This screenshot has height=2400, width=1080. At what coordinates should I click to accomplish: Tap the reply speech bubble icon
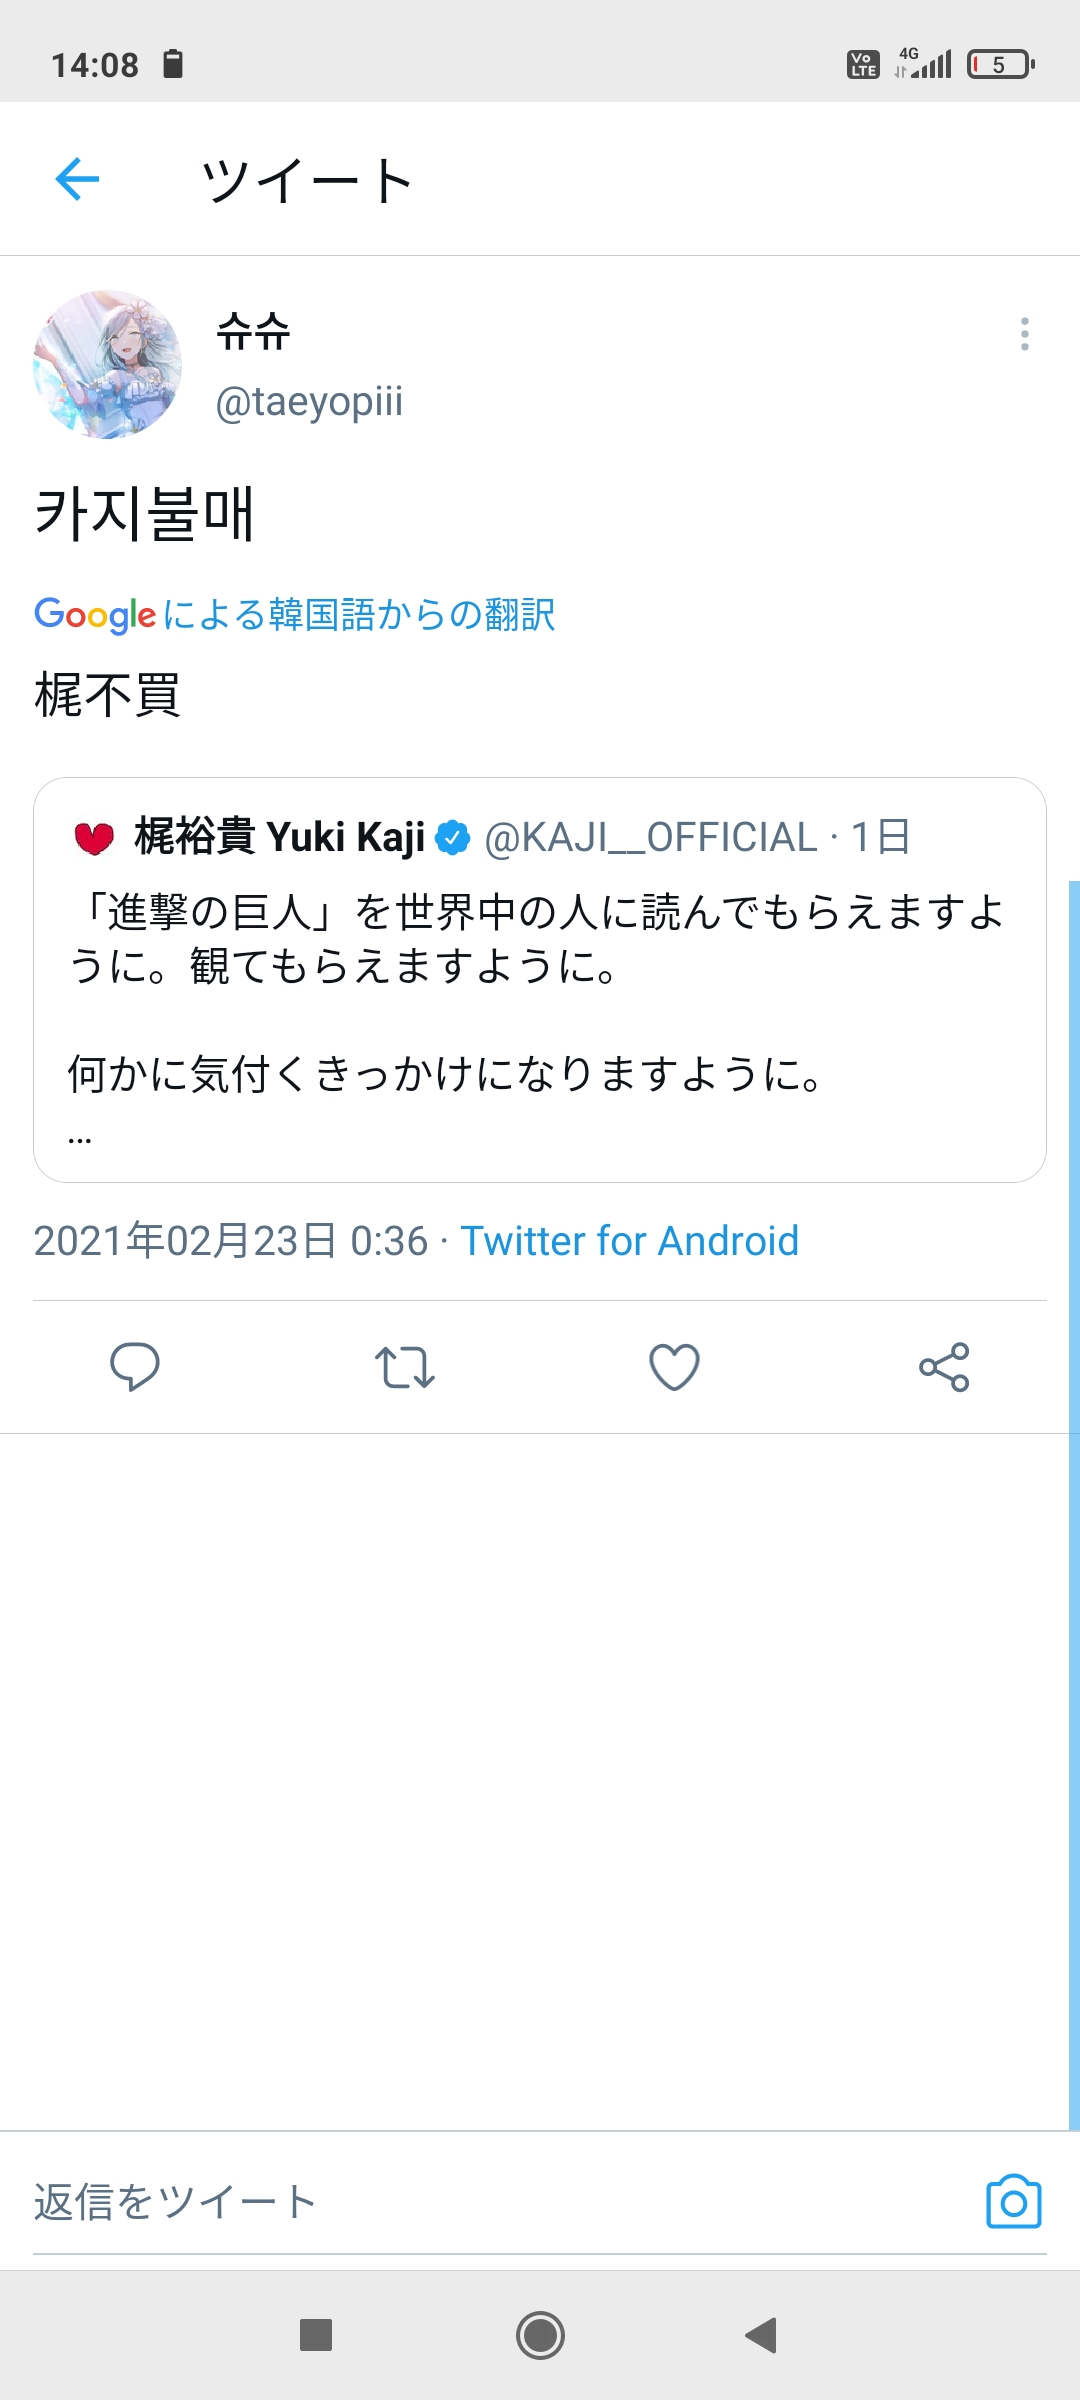point(134,1366)
